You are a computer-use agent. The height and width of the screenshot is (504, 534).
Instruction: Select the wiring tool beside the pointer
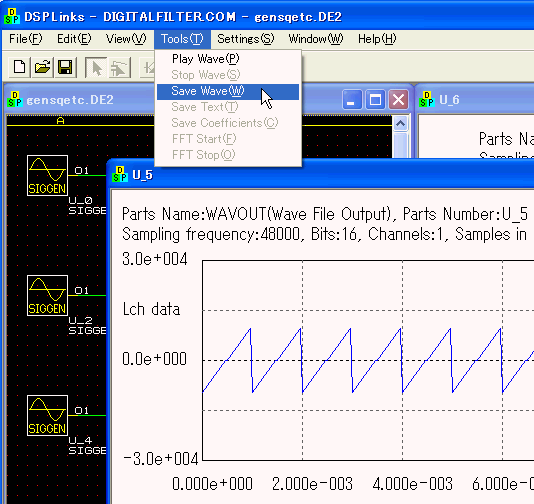[119, 67]
